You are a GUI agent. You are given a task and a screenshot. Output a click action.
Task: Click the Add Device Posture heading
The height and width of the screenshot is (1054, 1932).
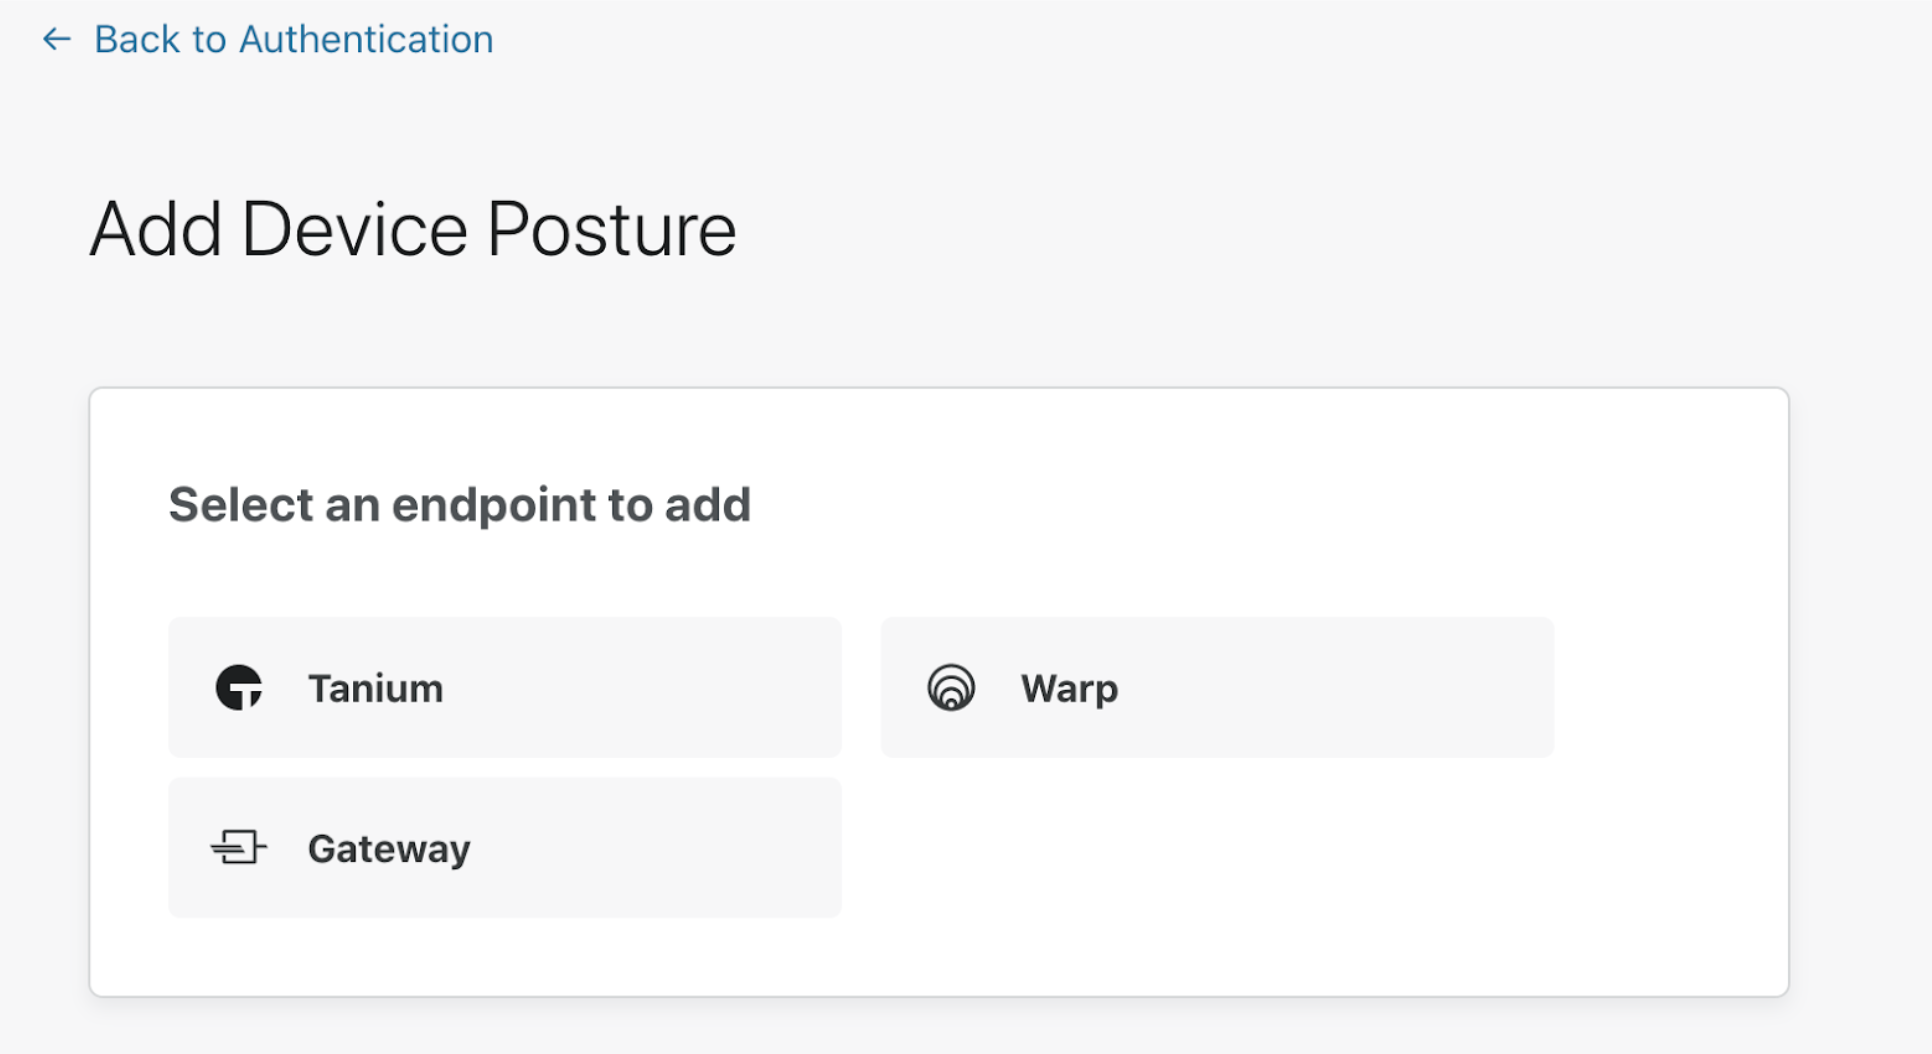413,229
